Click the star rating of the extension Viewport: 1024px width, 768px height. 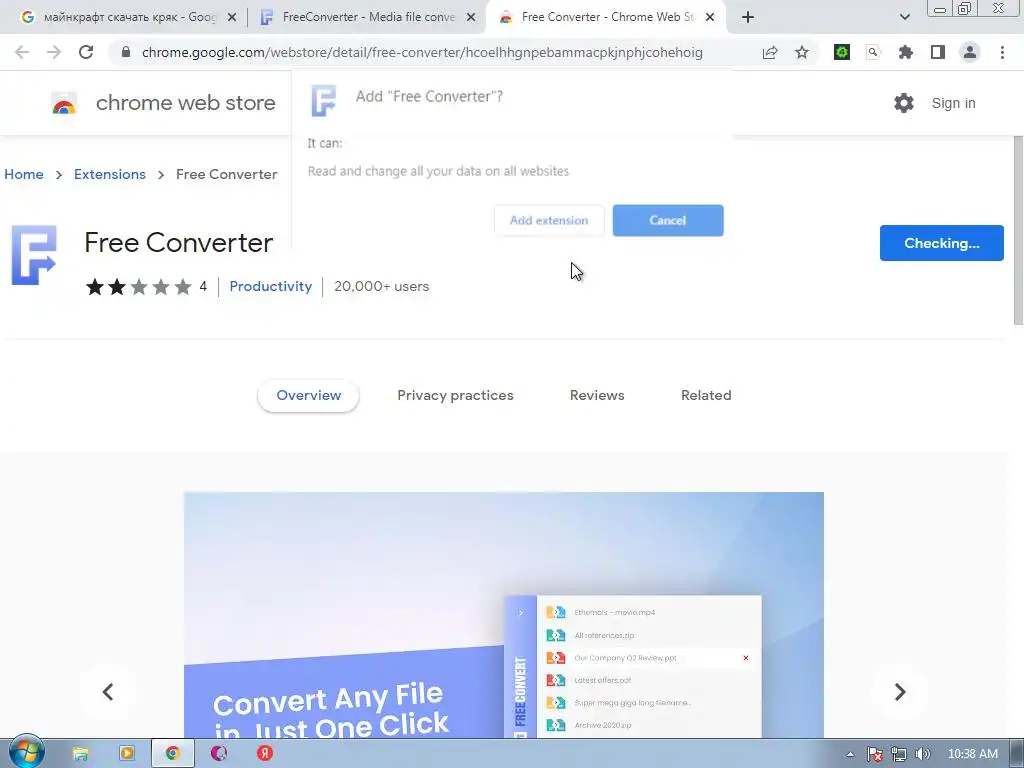(x=138, y=286)
